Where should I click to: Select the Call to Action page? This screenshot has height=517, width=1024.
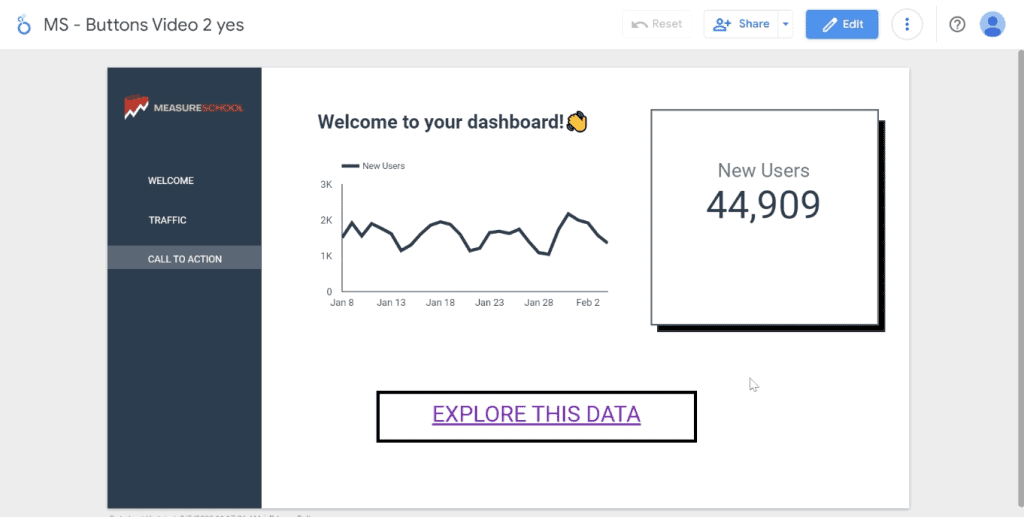tap(185, 259)
